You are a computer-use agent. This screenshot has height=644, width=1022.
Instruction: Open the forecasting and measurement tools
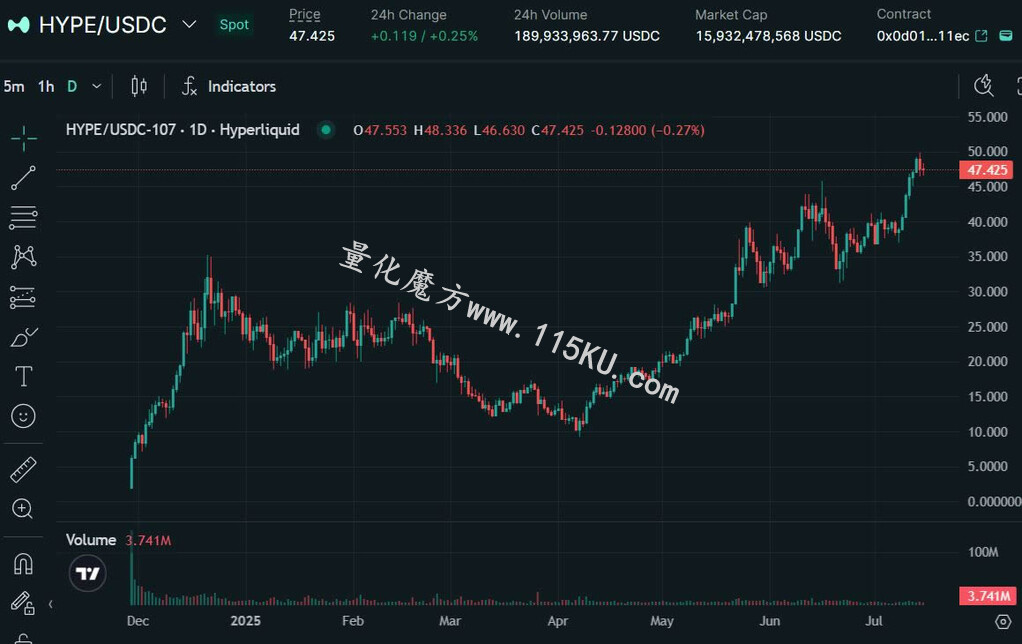click(23, 297)
